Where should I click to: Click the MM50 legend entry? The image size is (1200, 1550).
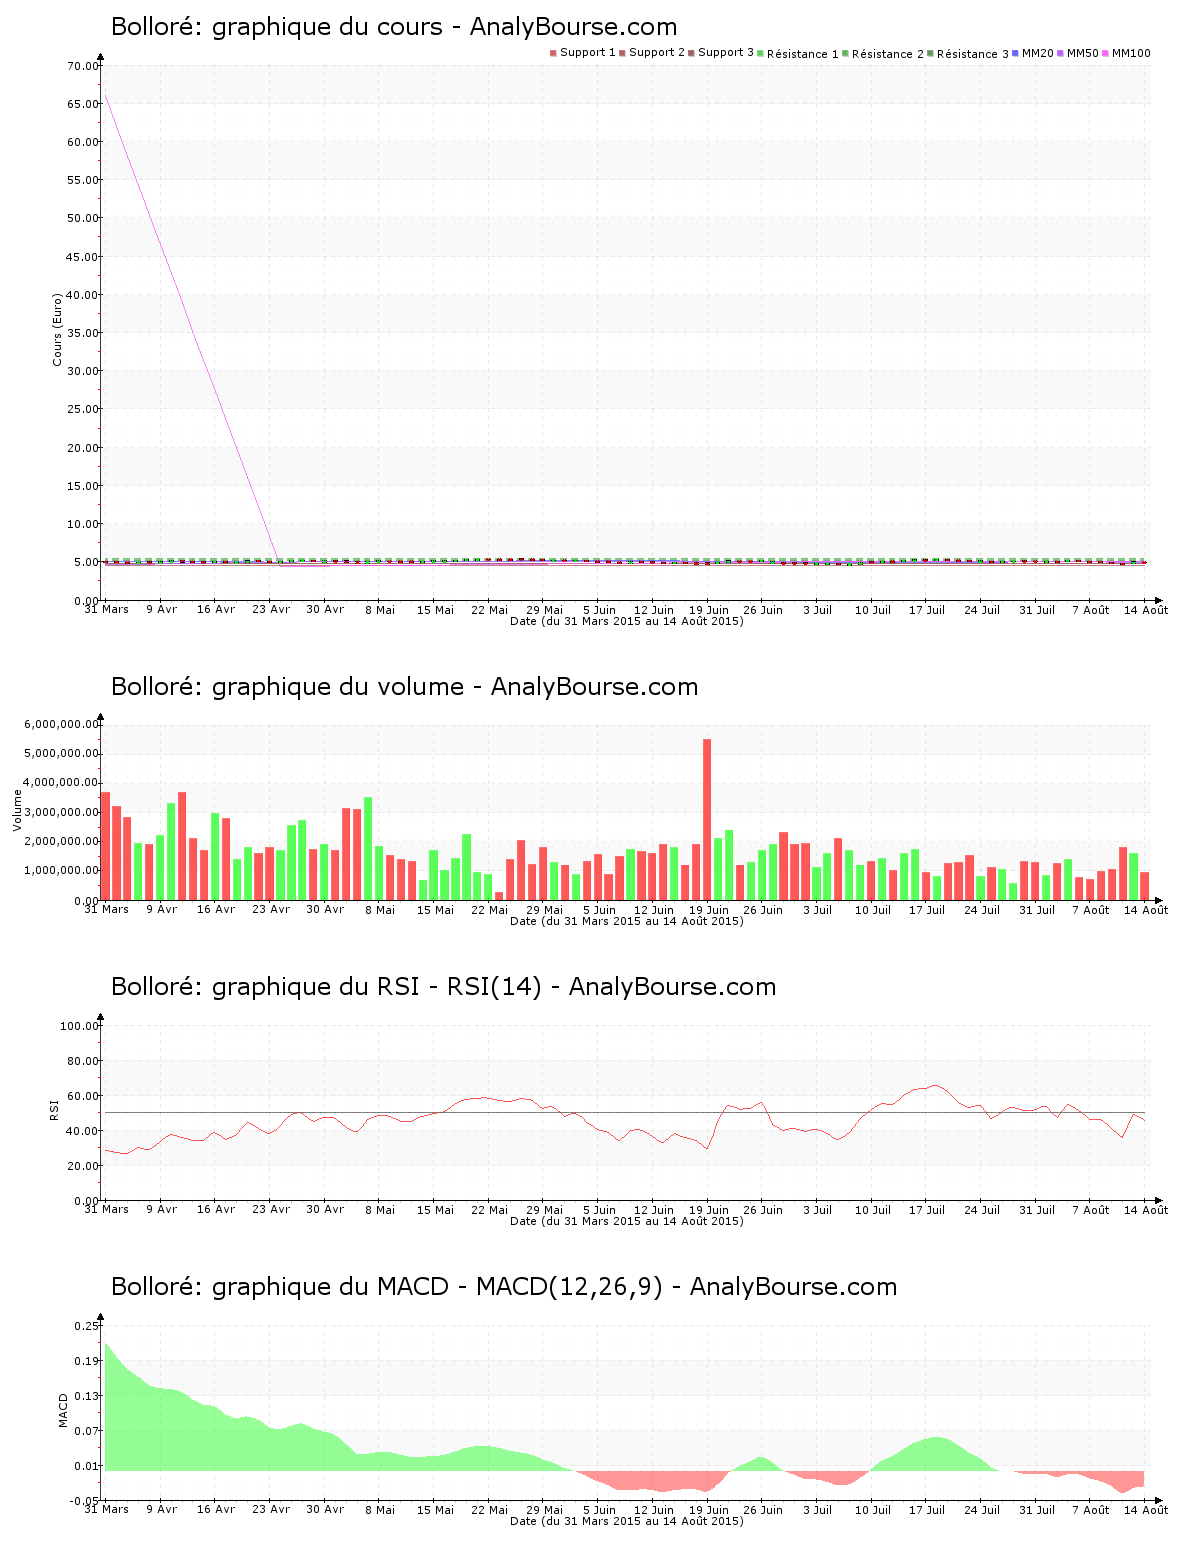[1082, 53]
